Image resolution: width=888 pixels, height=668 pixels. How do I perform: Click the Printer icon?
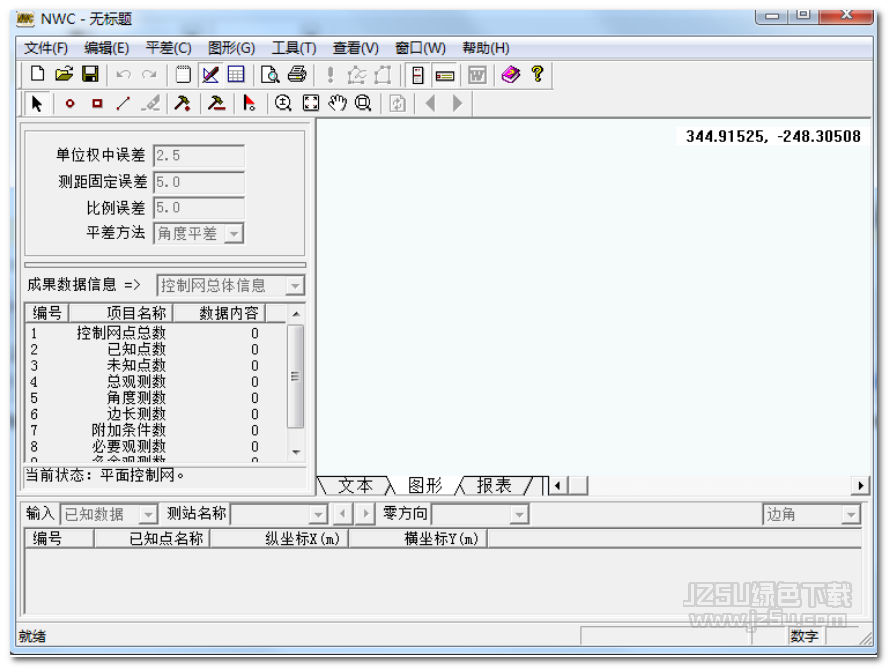click(x=297, y=74)
